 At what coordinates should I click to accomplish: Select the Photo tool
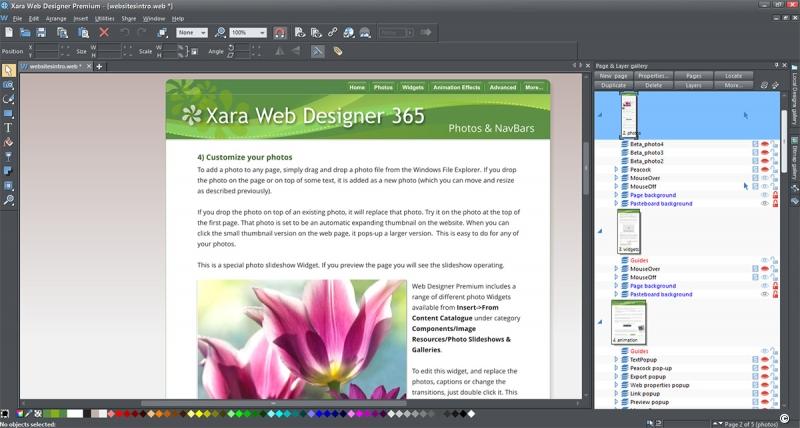[8, 85]
